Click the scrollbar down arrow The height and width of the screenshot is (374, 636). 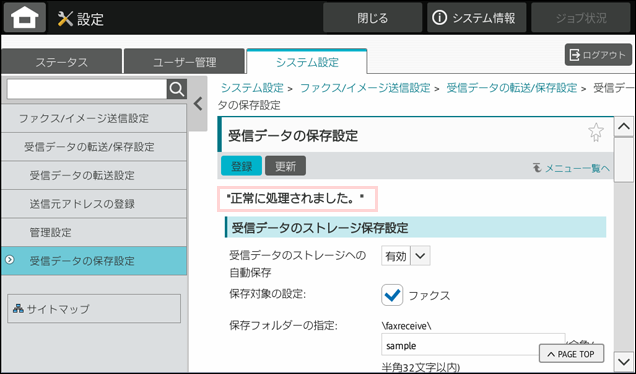point(623,361)
